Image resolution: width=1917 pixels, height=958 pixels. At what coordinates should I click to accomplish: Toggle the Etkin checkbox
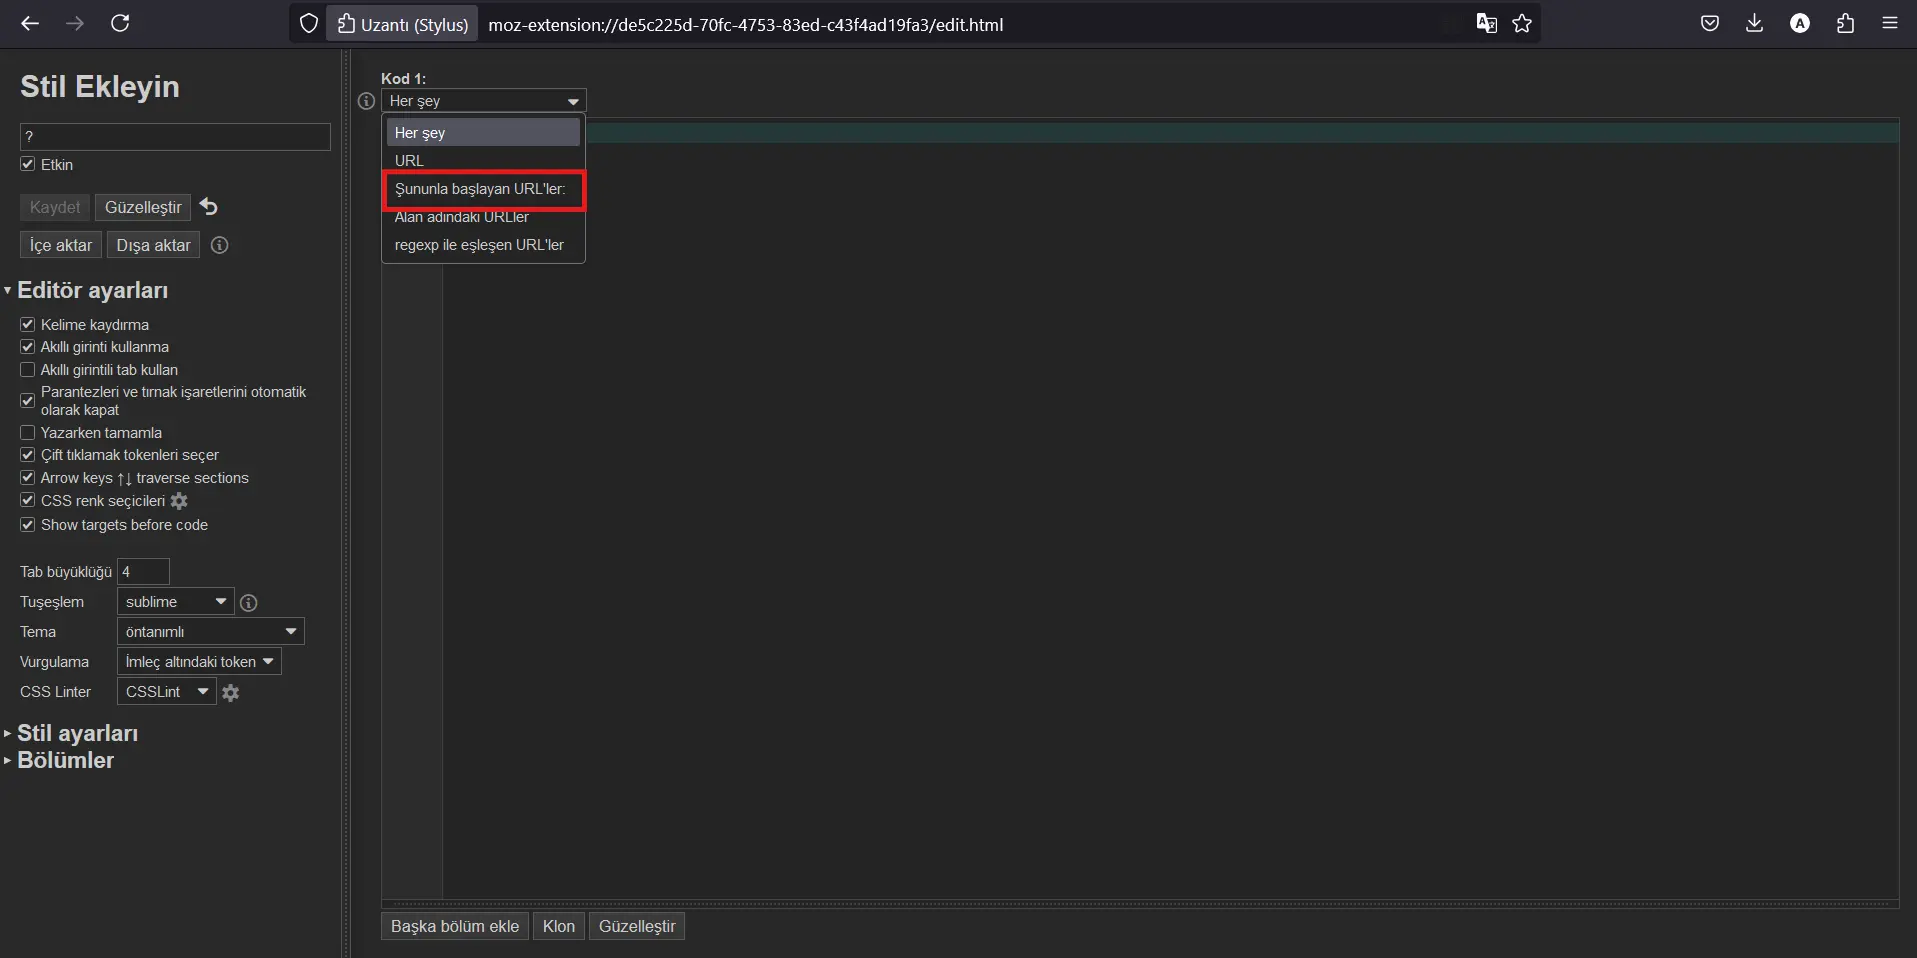[x=28, y=164]
